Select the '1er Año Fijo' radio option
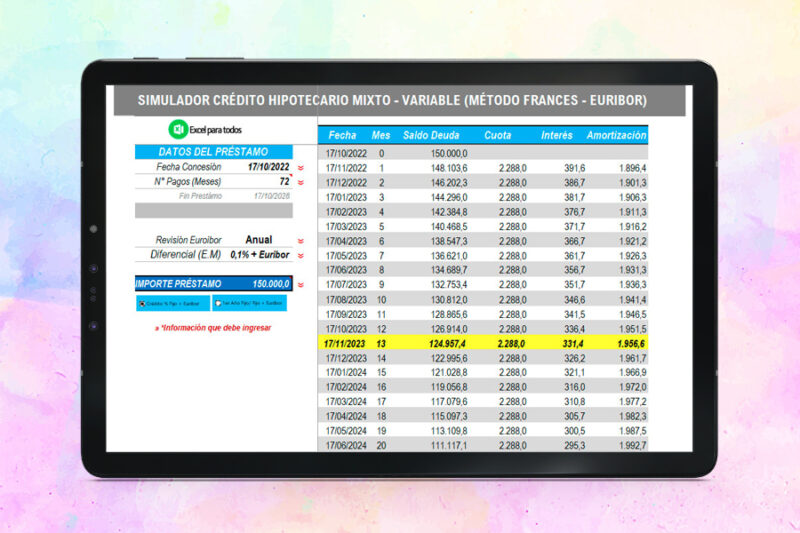The width and height of the screenshot is (800, 533). 249,303
